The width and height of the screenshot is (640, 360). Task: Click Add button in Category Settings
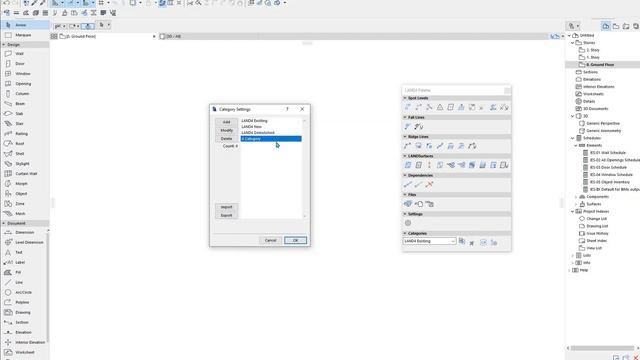click(x=227, y=122)
